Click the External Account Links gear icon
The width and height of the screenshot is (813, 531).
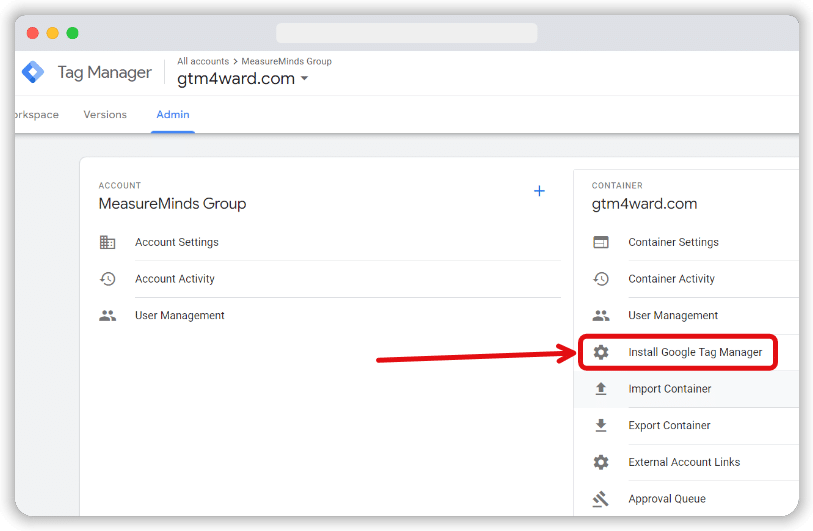601,462
